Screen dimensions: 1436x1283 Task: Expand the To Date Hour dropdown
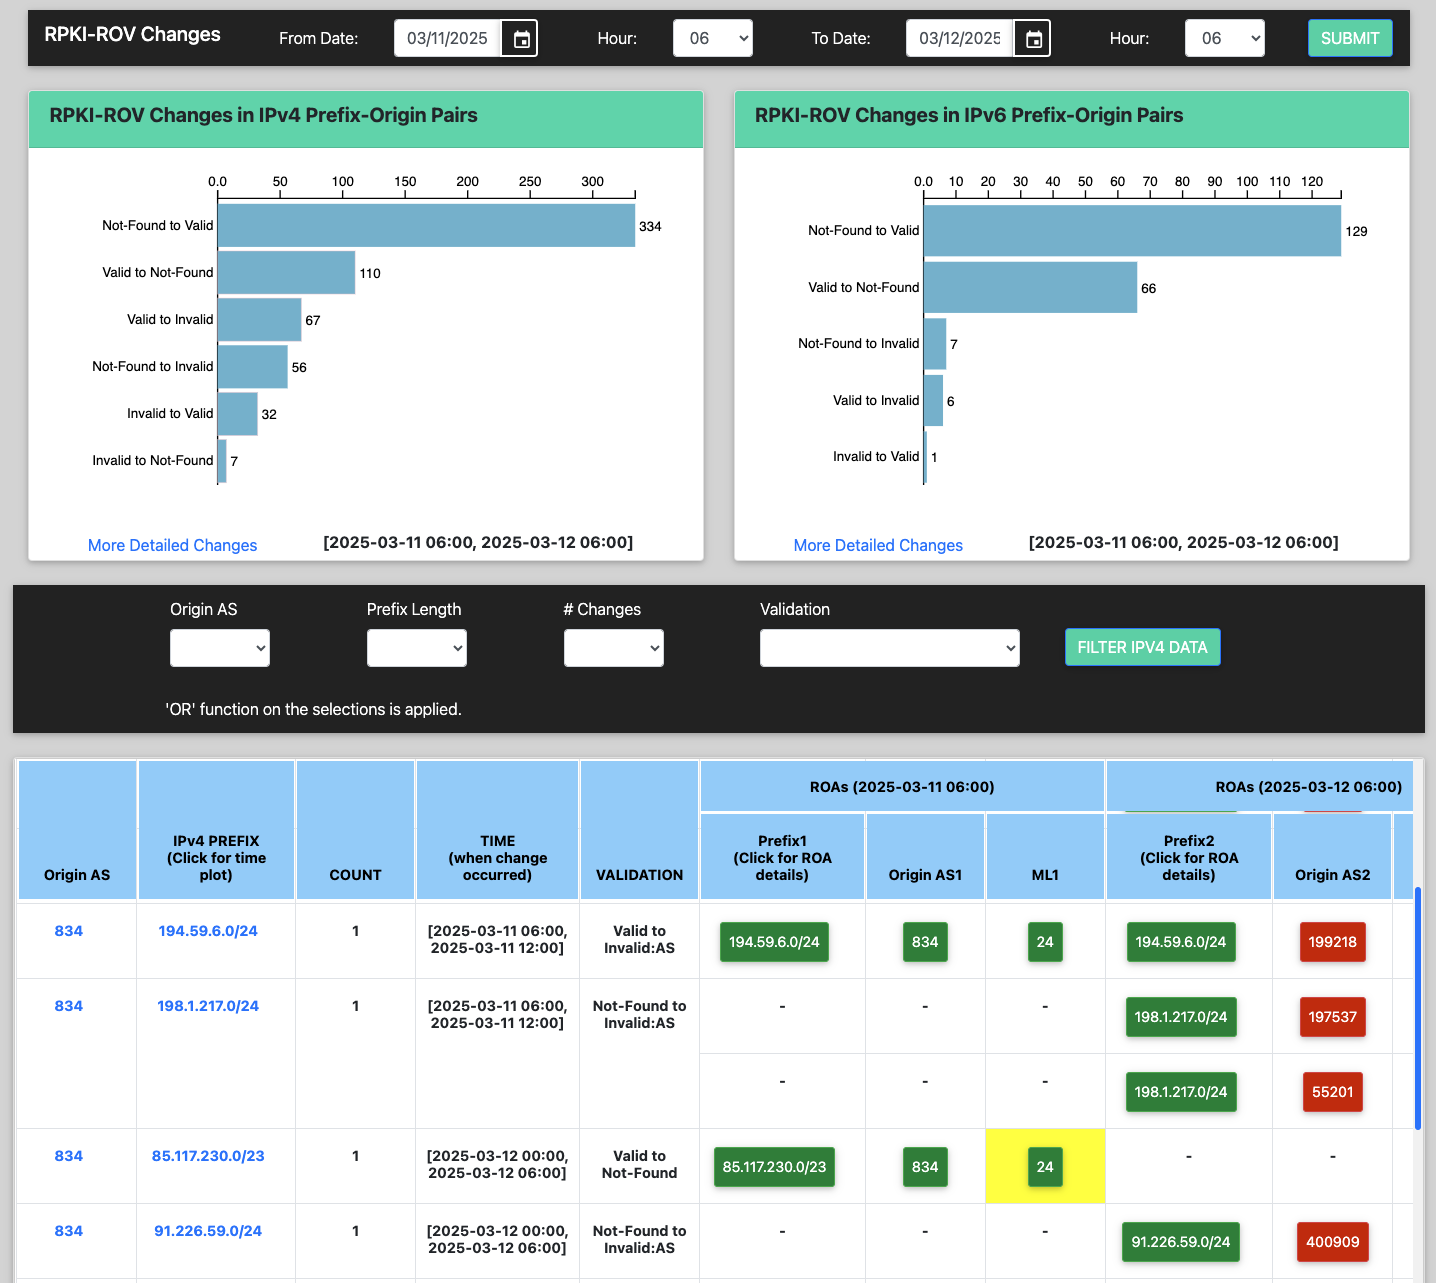(x=1224, y=39)
